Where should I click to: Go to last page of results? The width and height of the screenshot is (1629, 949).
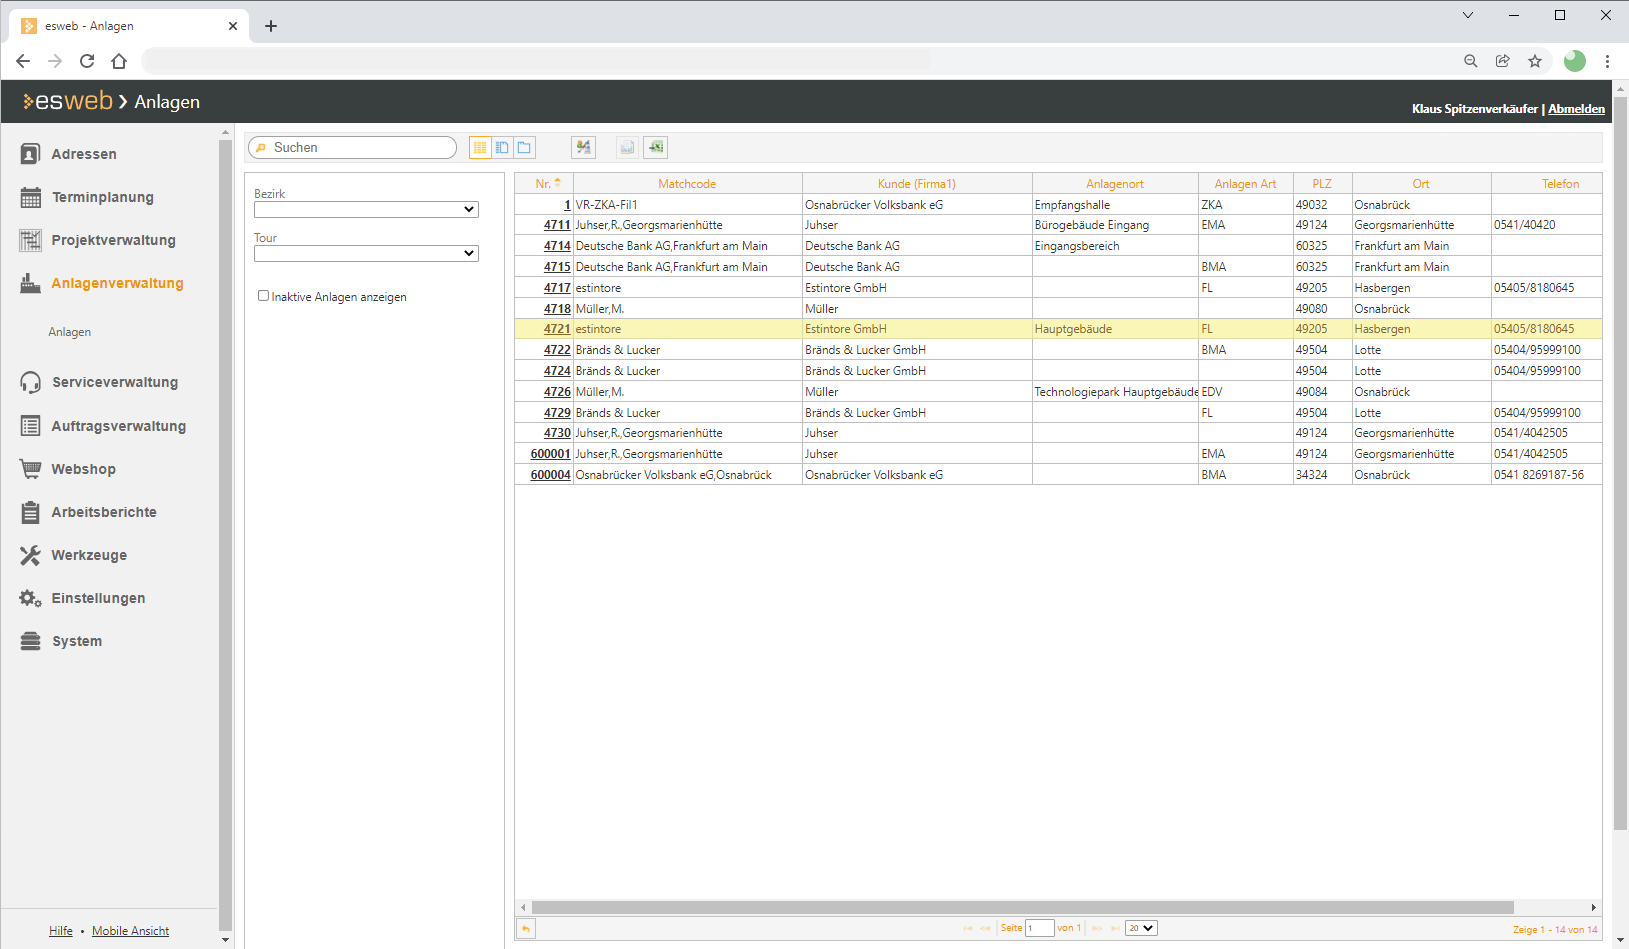(1115, 929)
